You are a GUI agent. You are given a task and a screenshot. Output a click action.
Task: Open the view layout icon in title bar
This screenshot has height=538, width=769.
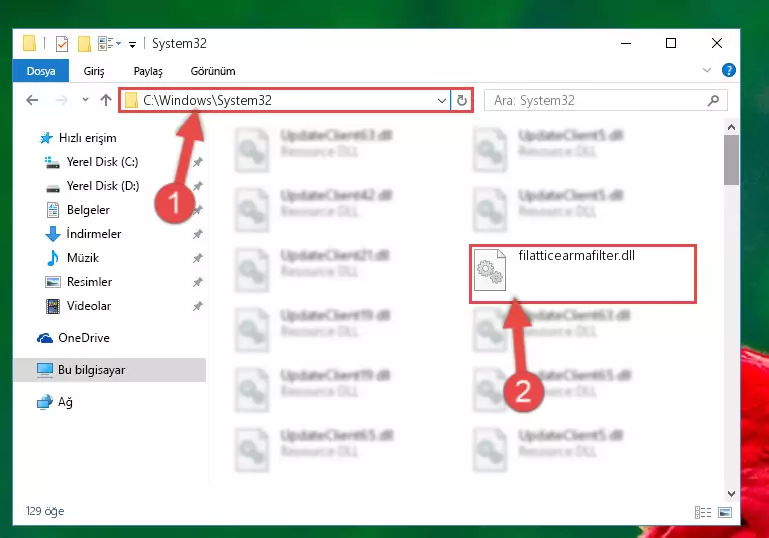105,44
